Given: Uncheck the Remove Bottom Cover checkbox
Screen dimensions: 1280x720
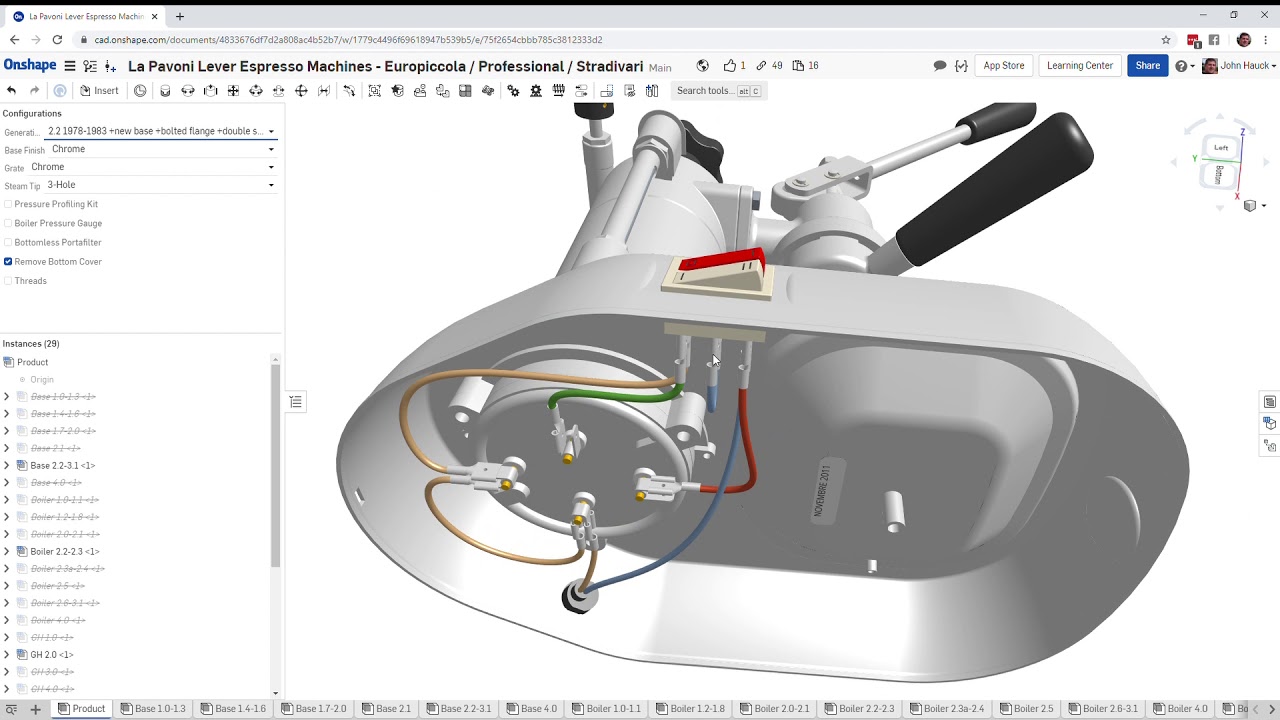Looking at the screenshot, I should click(x=8, y=262).
